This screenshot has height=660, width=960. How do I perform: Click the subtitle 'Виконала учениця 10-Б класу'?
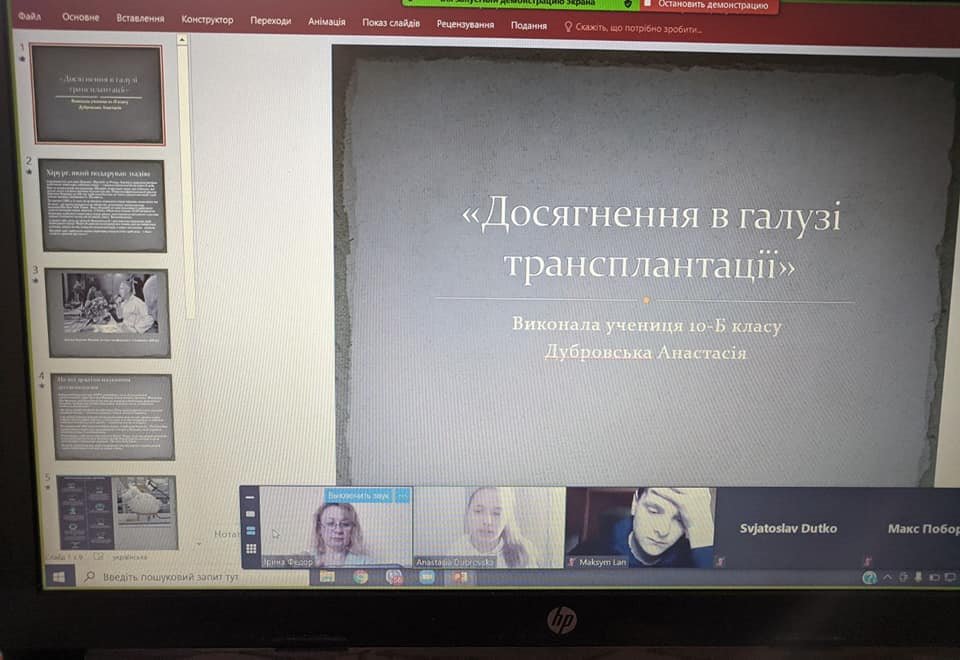click(647, 324)
